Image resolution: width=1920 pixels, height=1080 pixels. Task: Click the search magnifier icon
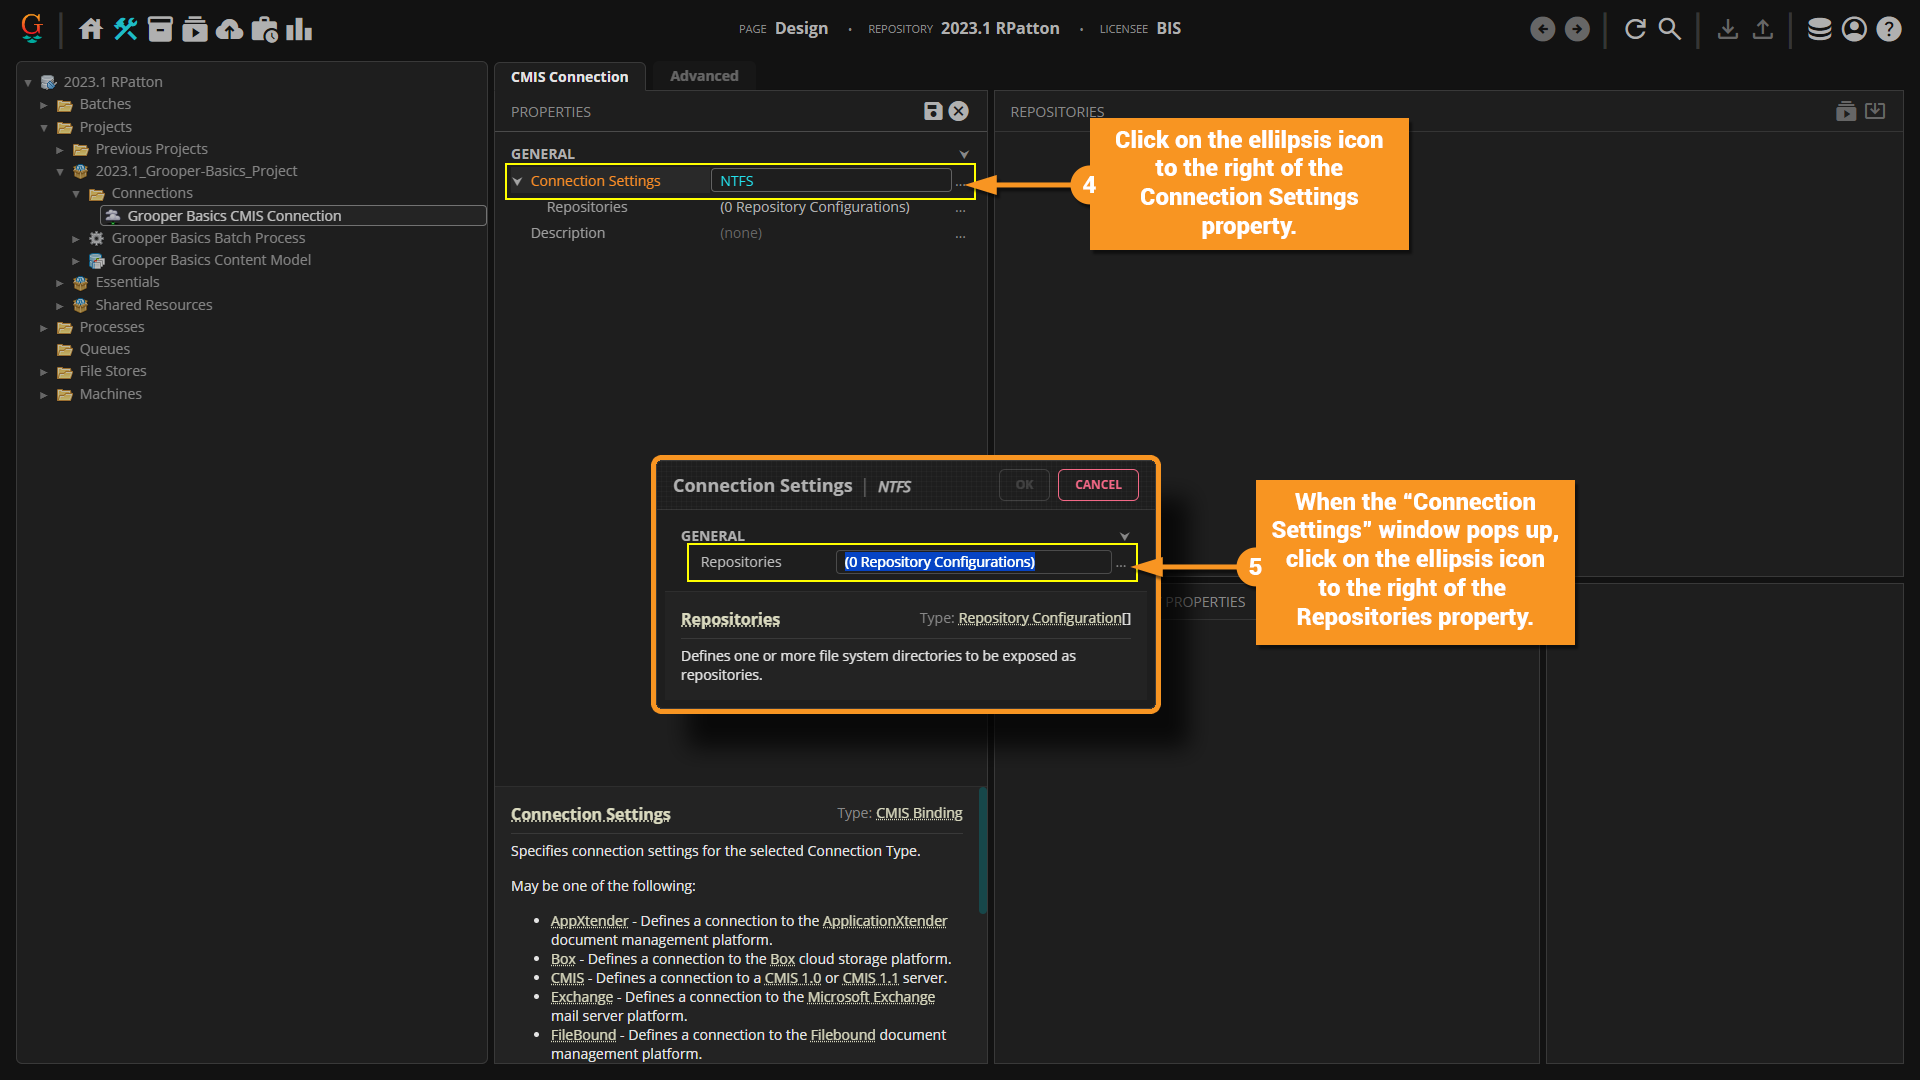pos(1670,29)
